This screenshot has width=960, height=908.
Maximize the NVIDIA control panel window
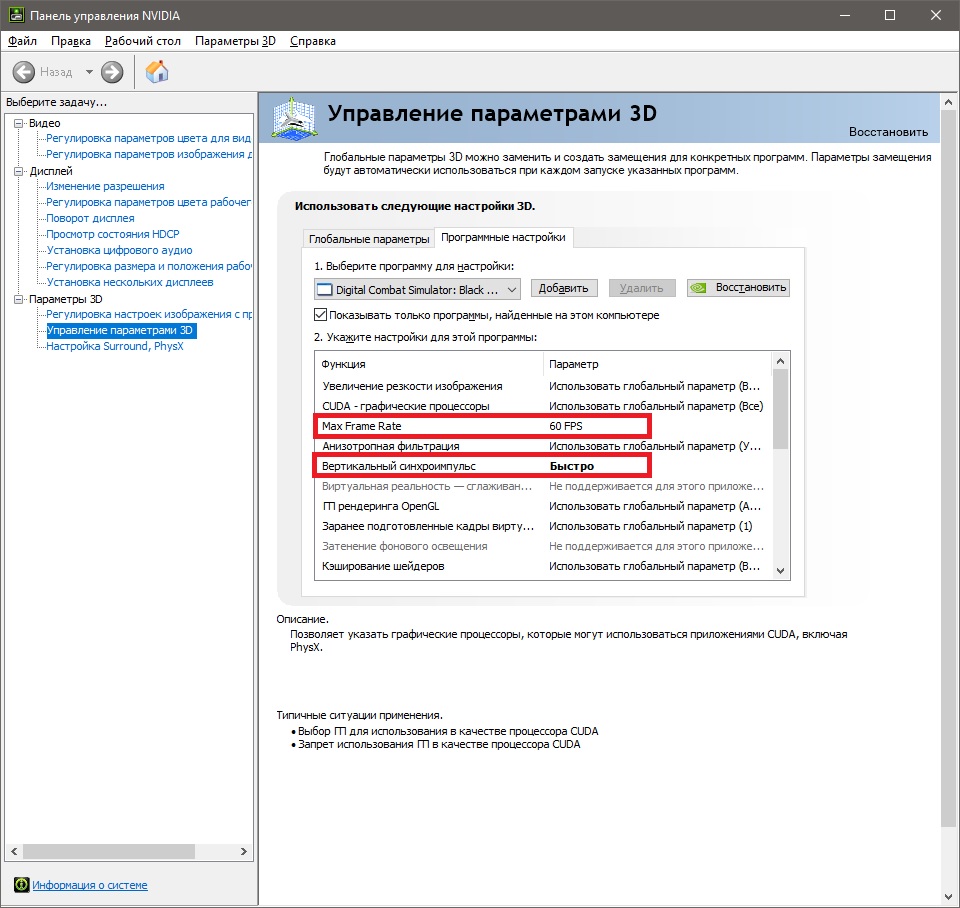(x=890, y=15)
